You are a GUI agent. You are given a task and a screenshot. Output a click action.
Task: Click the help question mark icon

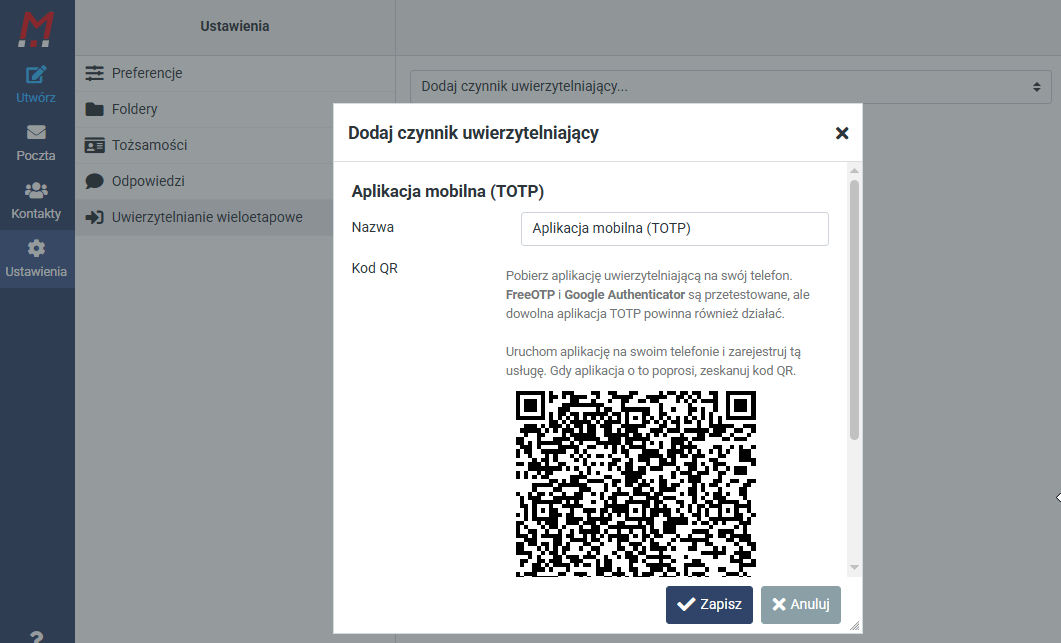(x=37, y=636)
